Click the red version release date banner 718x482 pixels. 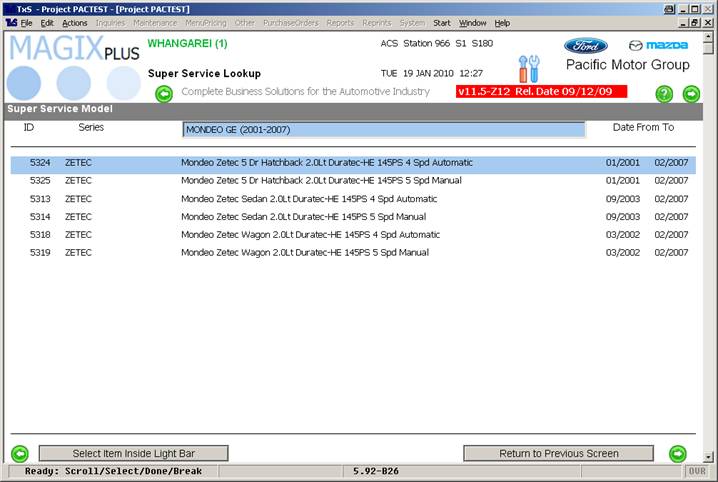(540, 91)
